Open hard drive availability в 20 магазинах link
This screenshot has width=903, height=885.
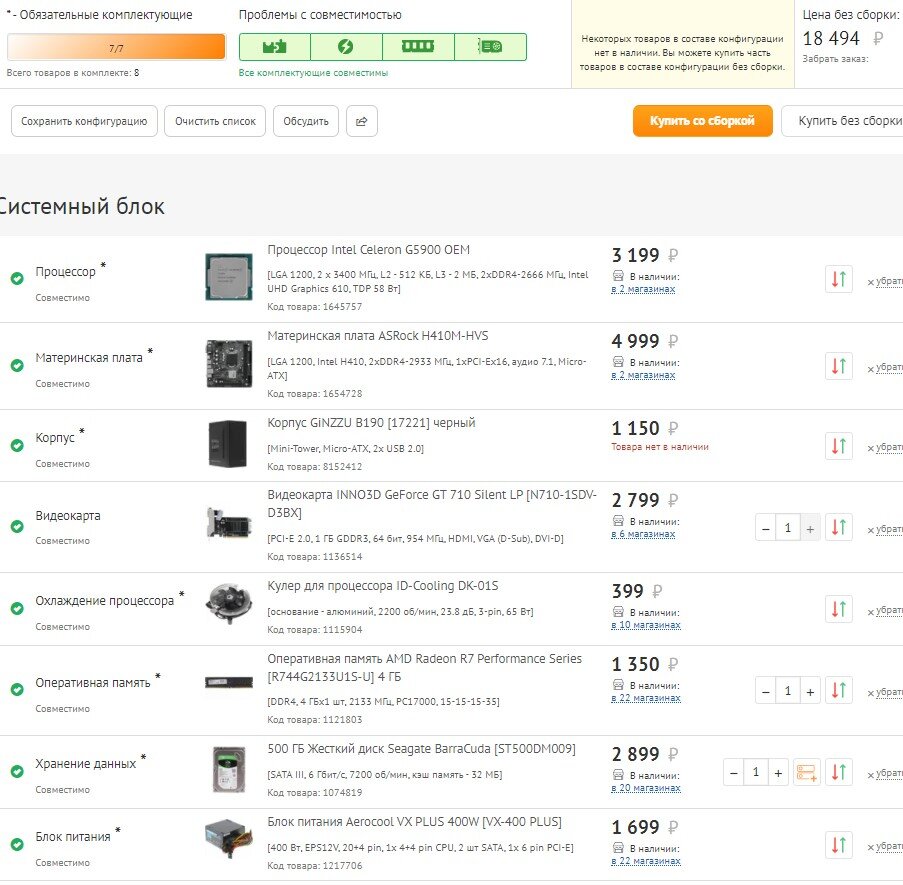[646, 788]
